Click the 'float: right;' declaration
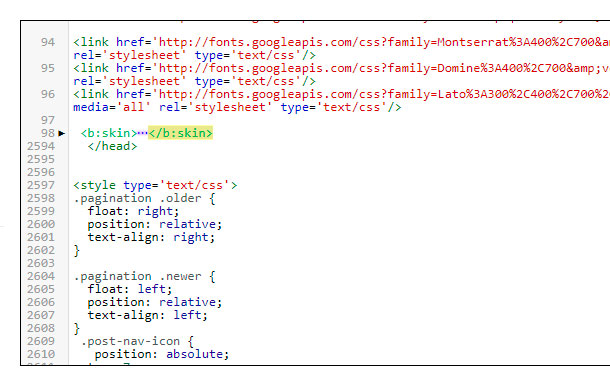This screenshot has width=610, height=386. tap(133, 211)
